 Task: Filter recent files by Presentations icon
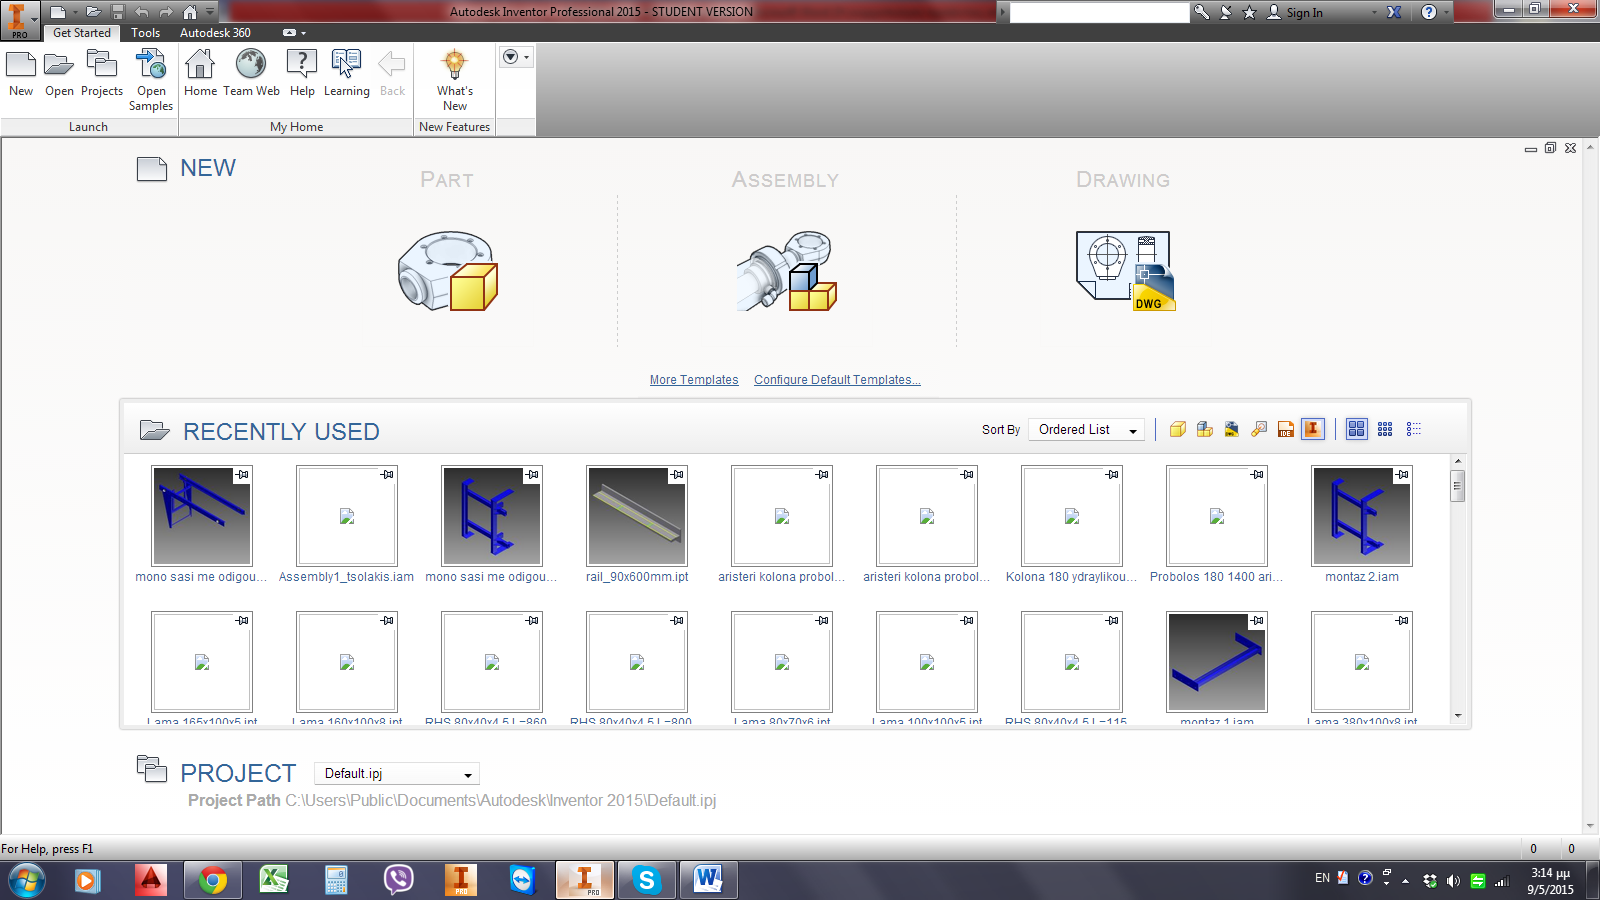[x=1259, y=429]
